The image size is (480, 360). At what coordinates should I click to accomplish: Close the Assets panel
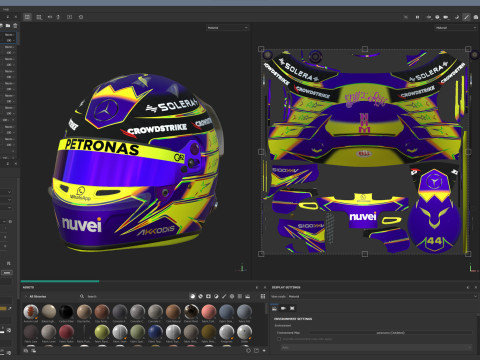tap(265, 287)
